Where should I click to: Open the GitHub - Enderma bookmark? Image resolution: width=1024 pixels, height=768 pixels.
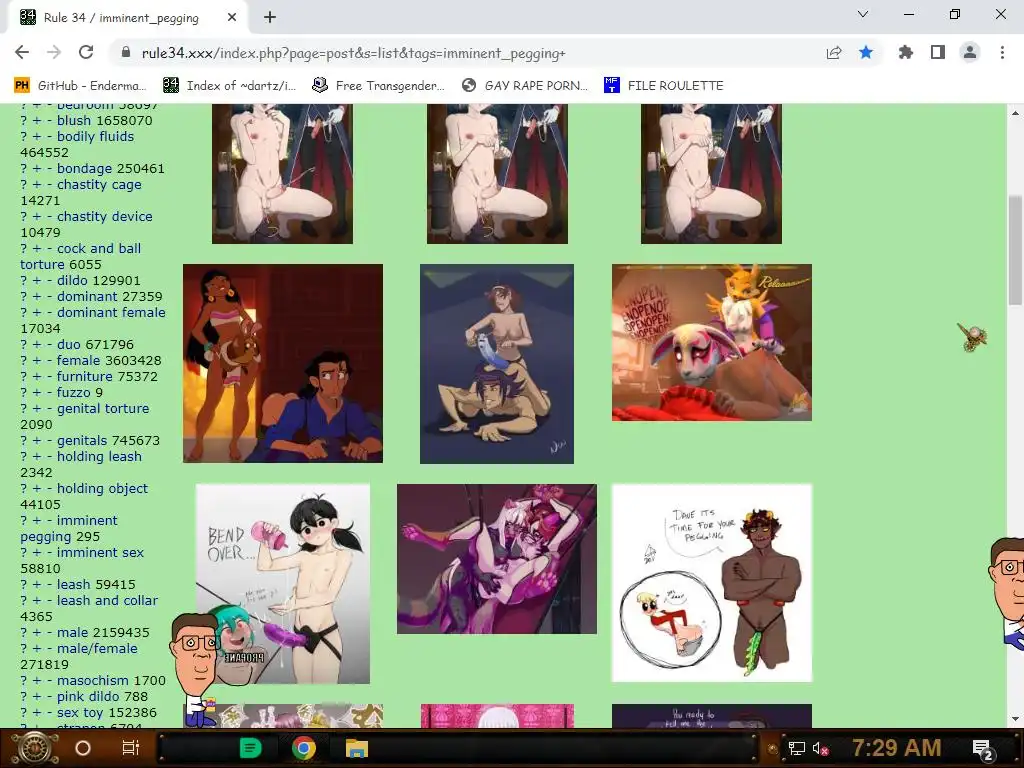point(80,86)
